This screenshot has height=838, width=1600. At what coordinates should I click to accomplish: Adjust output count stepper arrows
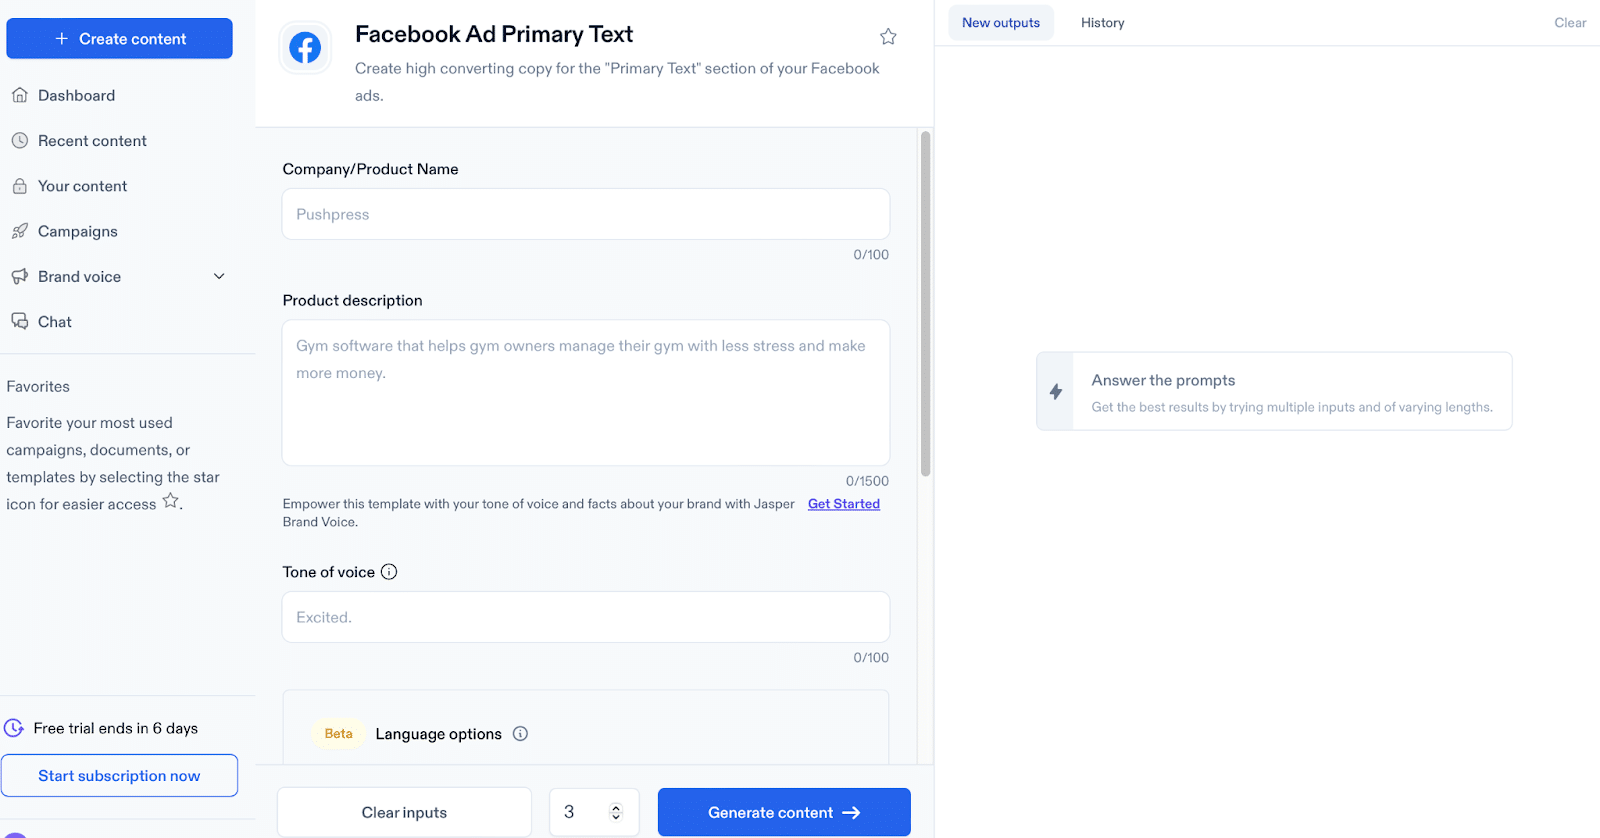pyautogui.click(x=616, y=812)
